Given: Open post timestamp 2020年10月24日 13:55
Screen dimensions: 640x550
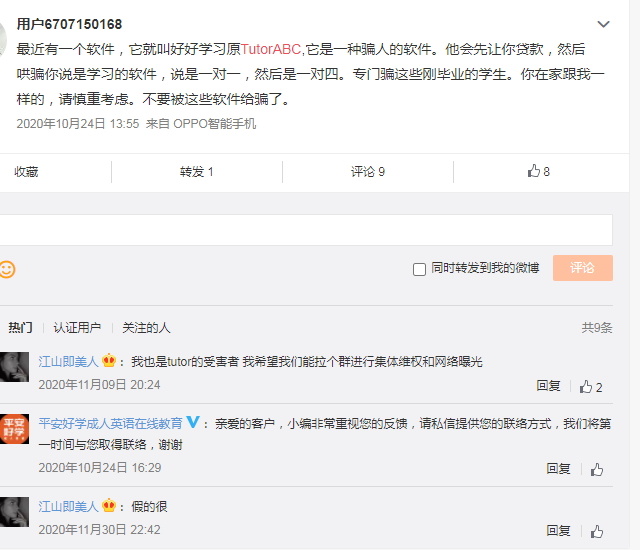Looking at the screenshot, I should [x=78, y=124].
